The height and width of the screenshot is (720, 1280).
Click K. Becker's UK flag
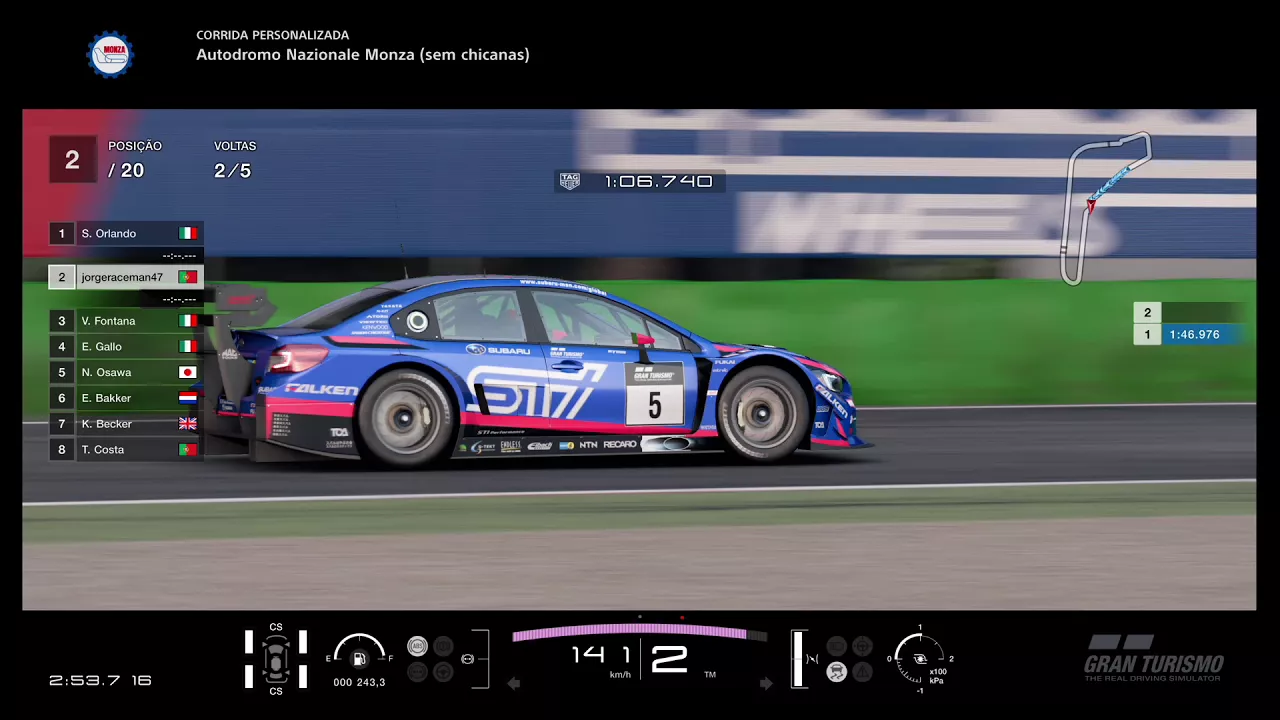click(x=188, y=424)
